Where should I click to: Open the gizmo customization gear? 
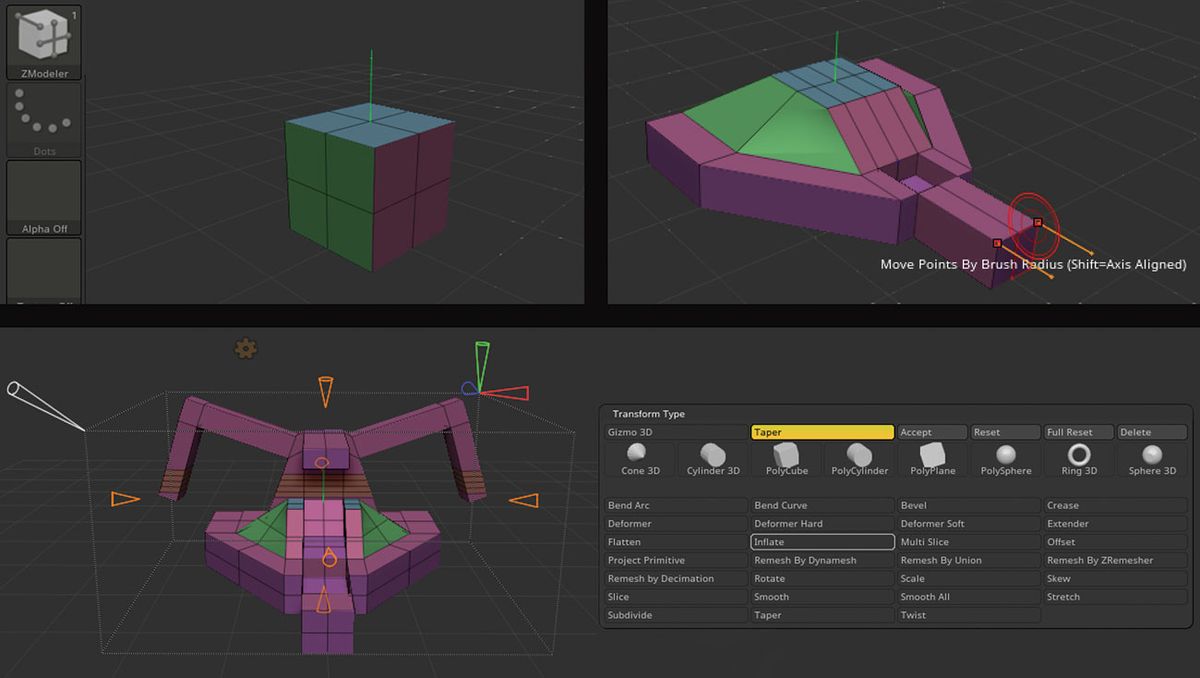coord(245,349)
